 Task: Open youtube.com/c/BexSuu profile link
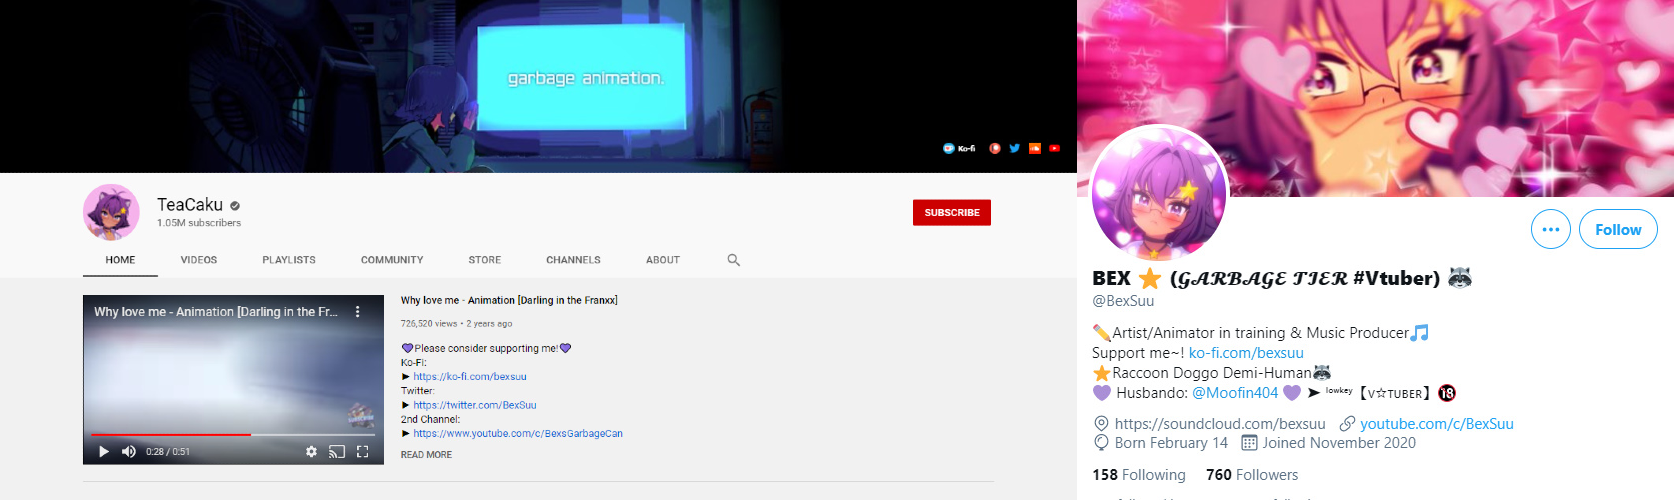[1437, 424]
